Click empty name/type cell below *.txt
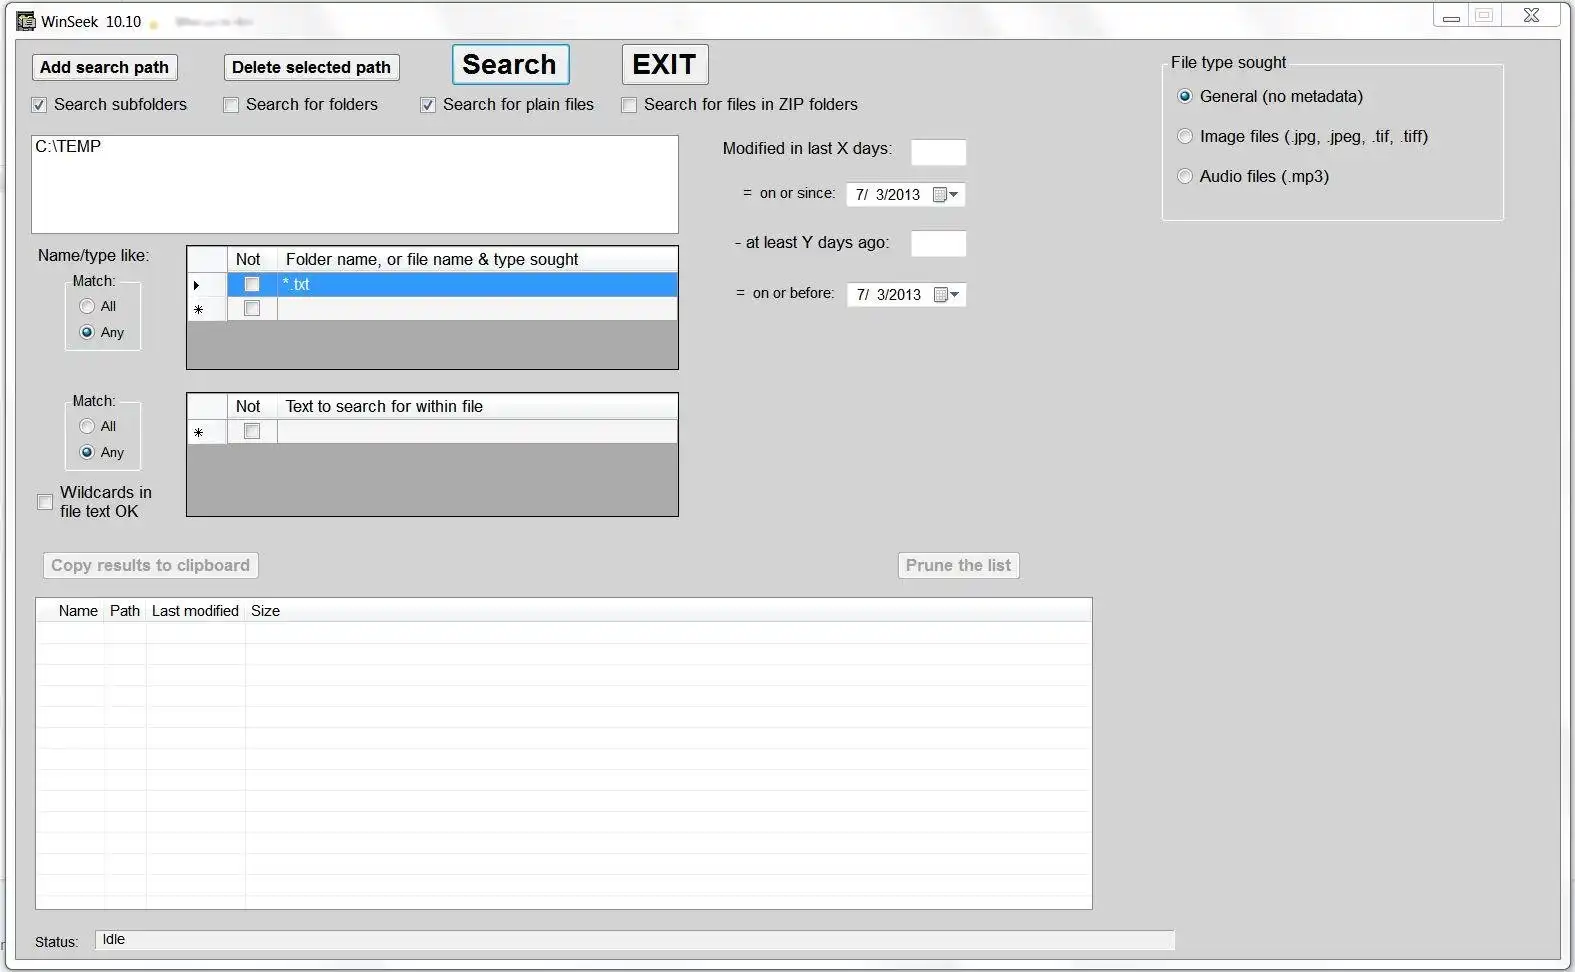This screenshot has height=972, width=1575. coord(477,309)
